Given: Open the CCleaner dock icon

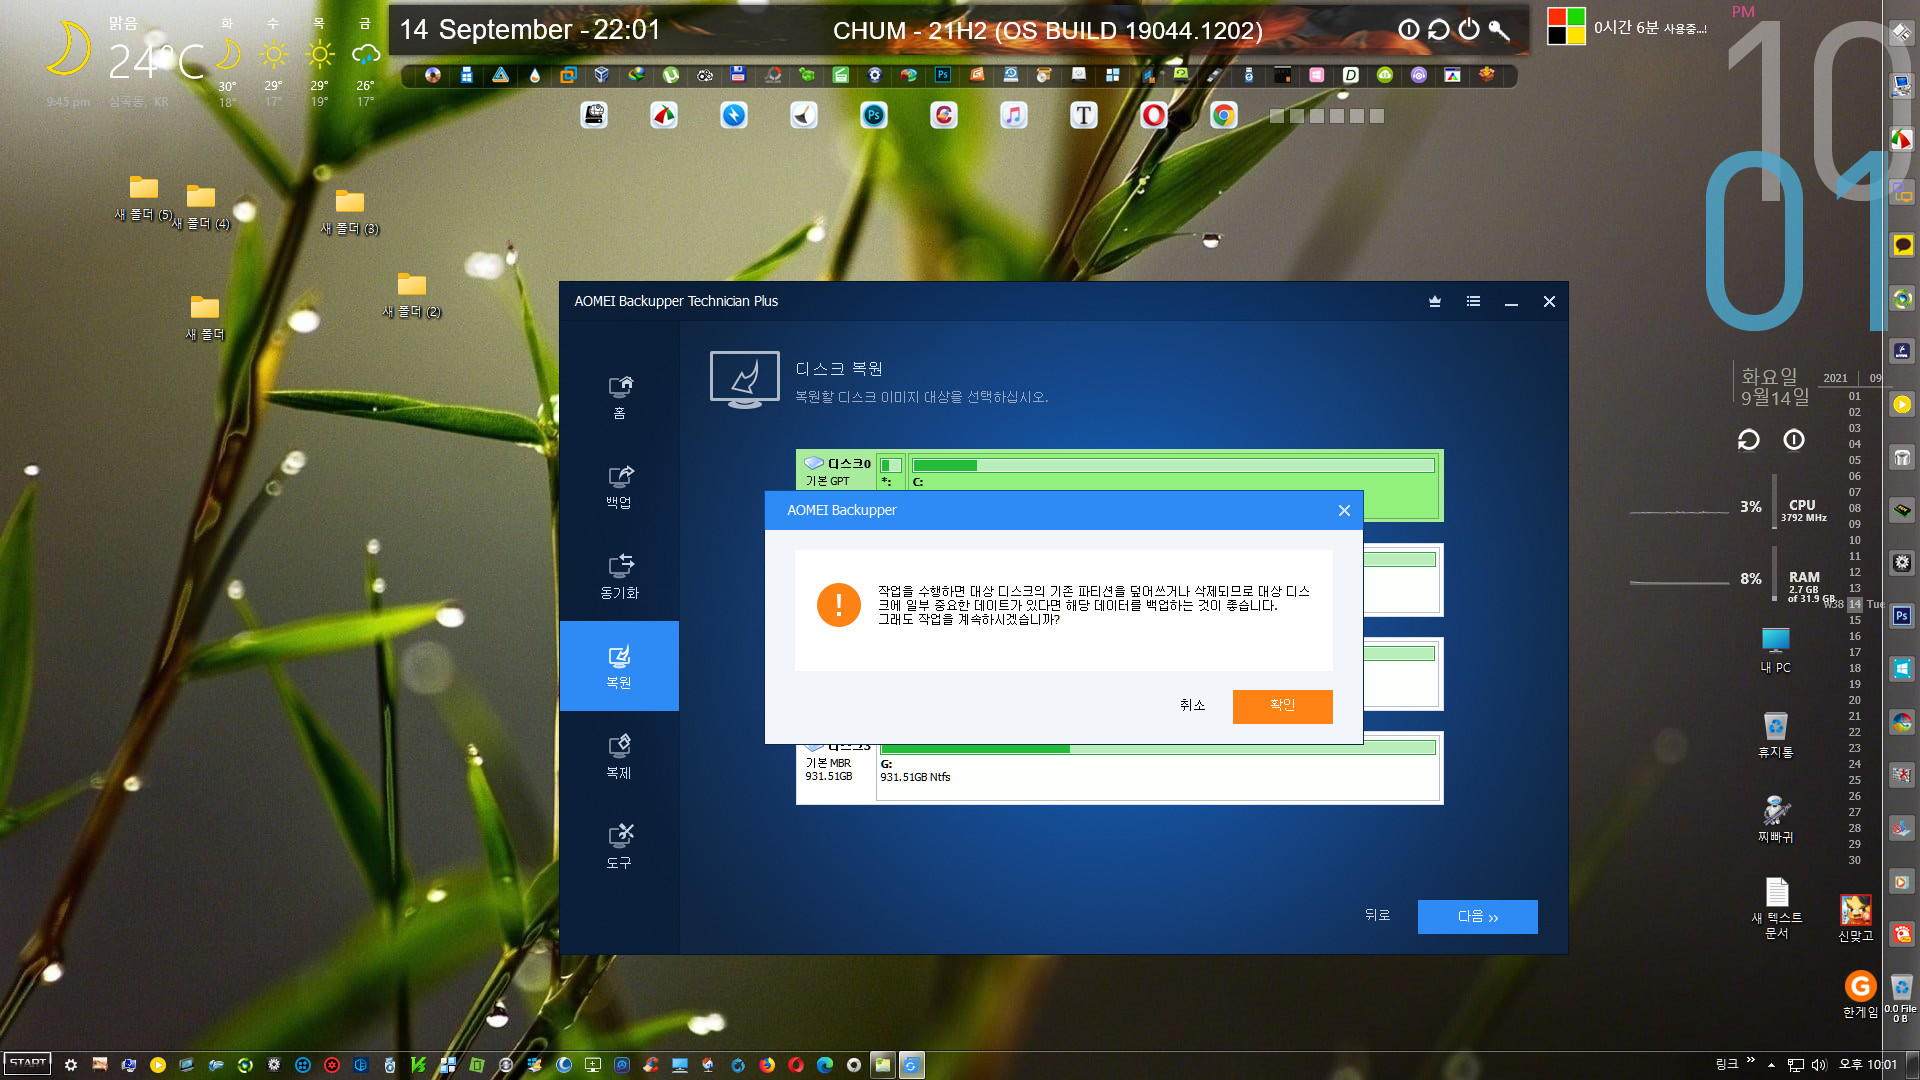Looking at the screenshot, I should [x=943, y=116].
